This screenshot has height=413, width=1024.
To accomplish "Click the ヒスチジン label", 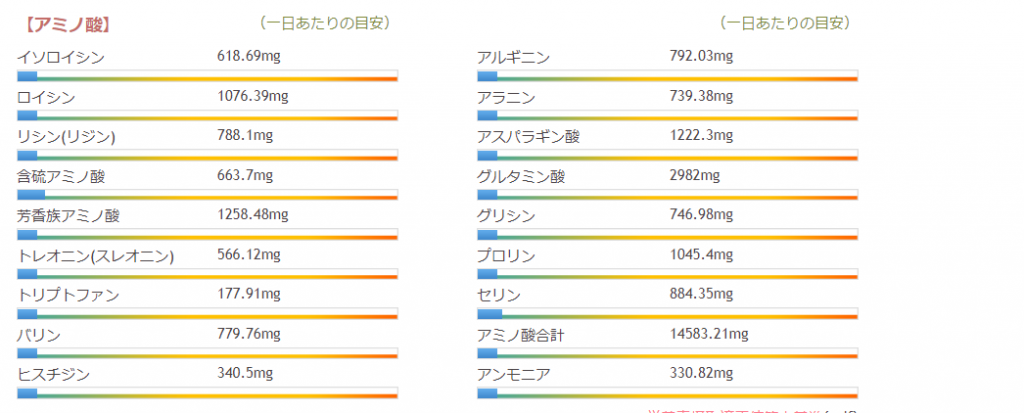I will point(54,374).
